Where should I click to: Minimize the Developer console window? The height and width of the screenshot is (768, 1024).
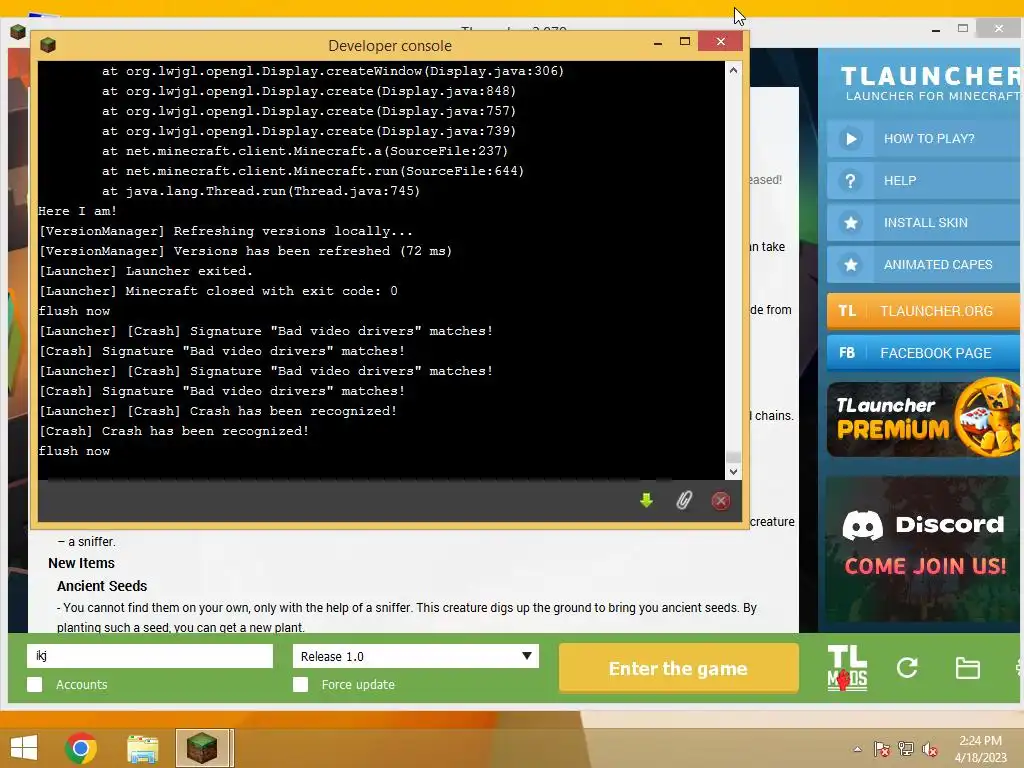[658, 42]
